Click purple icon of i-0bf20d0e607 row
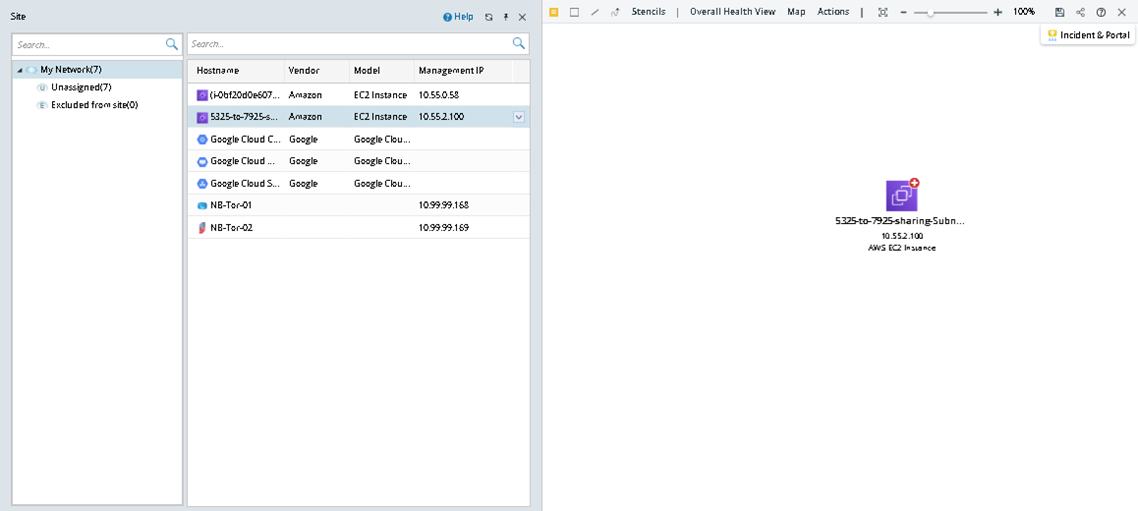Screen dimensions: 1138x511 pyautogui.click(x=202, y=95)
